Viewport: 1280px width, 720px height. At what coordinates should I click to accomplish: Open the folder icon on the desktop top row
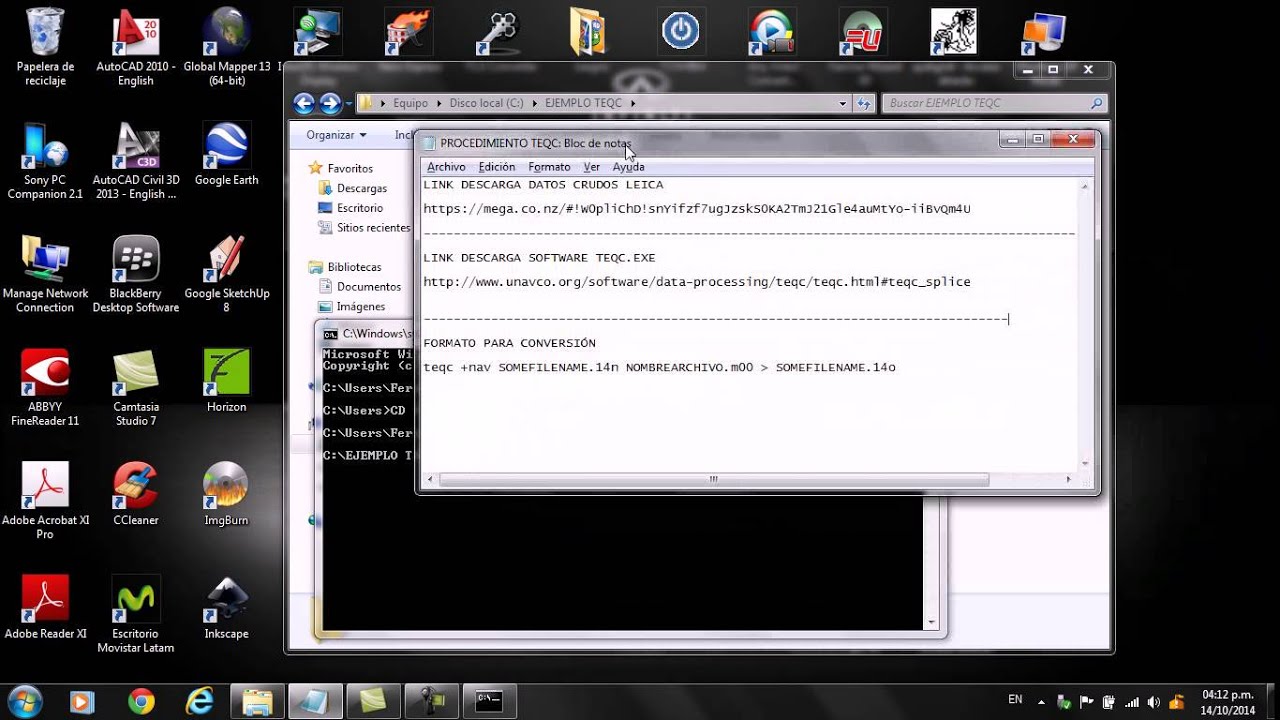coord(589,31)
